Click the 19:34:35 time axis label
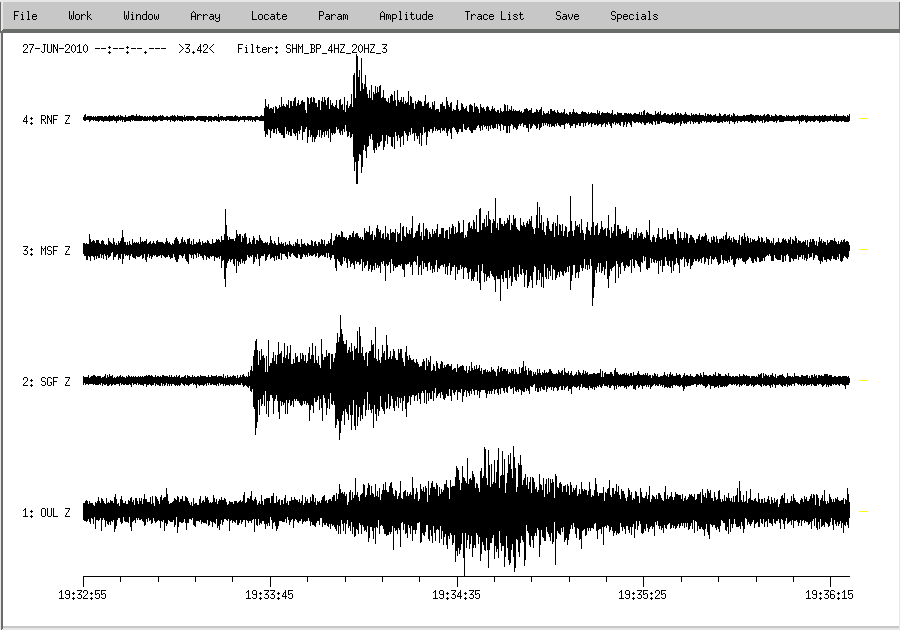The width and height of the screenshot is (900, 630). [457, 594]
